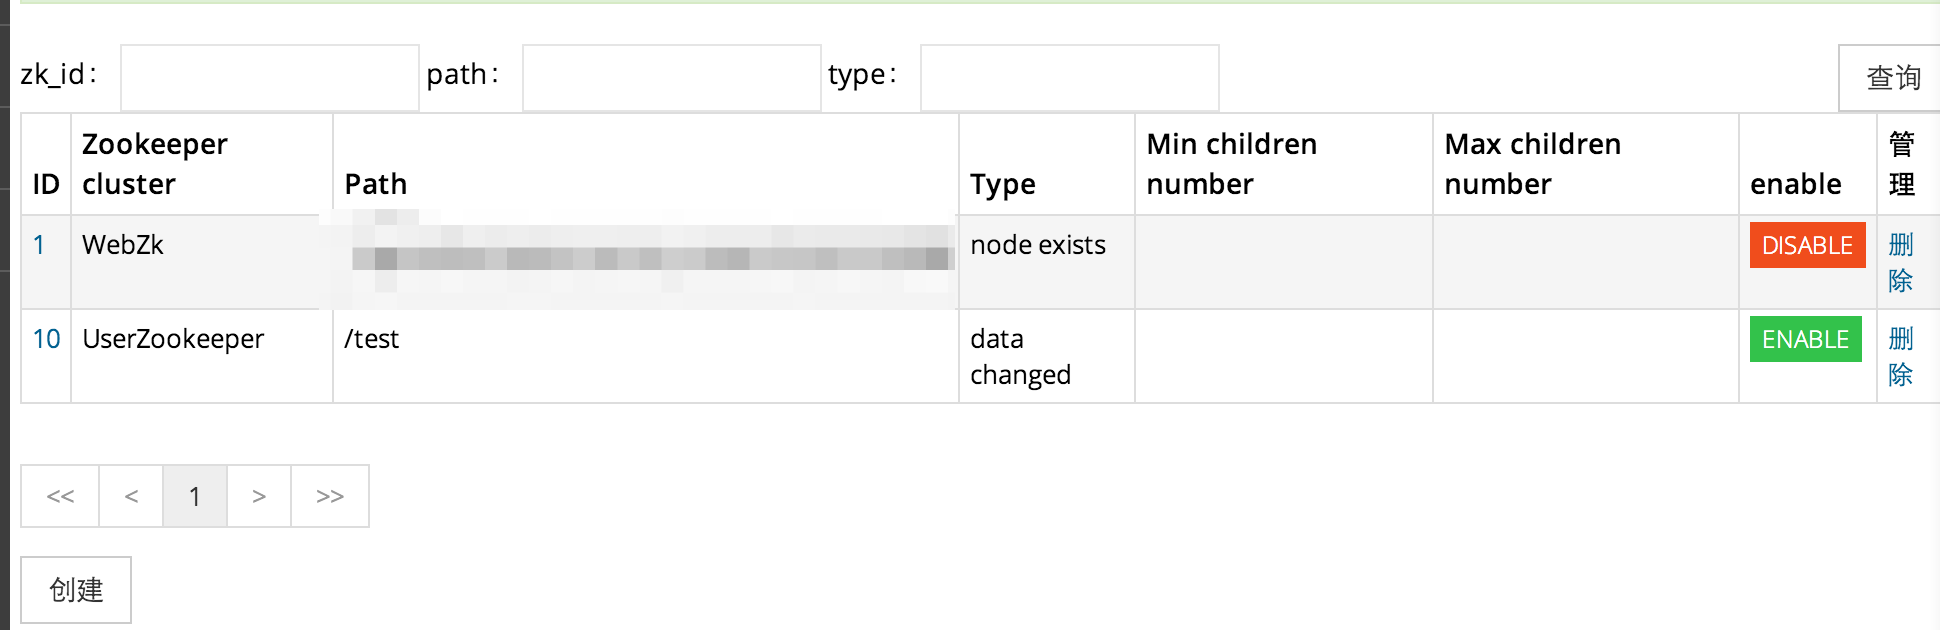
Task: Click the Min children number column header
Action: [x=1231, y=164]
